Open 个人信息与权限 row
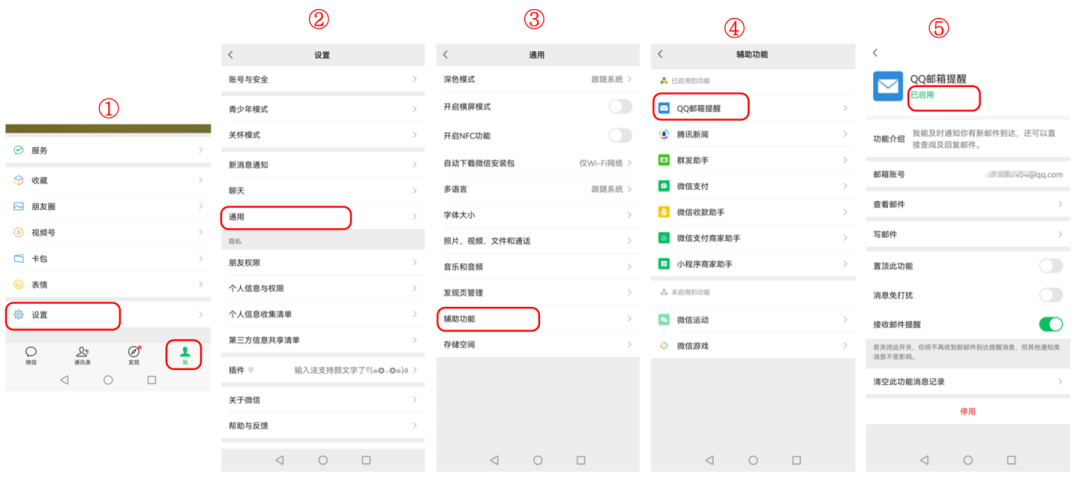1080x478 pixels. click(323, 288)
